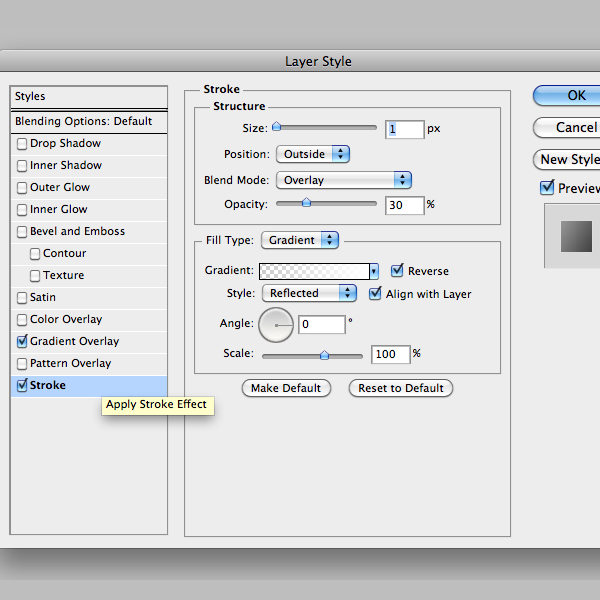600x600 pixels.
Task: Open Color Overlay settings by its label
Action: [x=66, y=320]
